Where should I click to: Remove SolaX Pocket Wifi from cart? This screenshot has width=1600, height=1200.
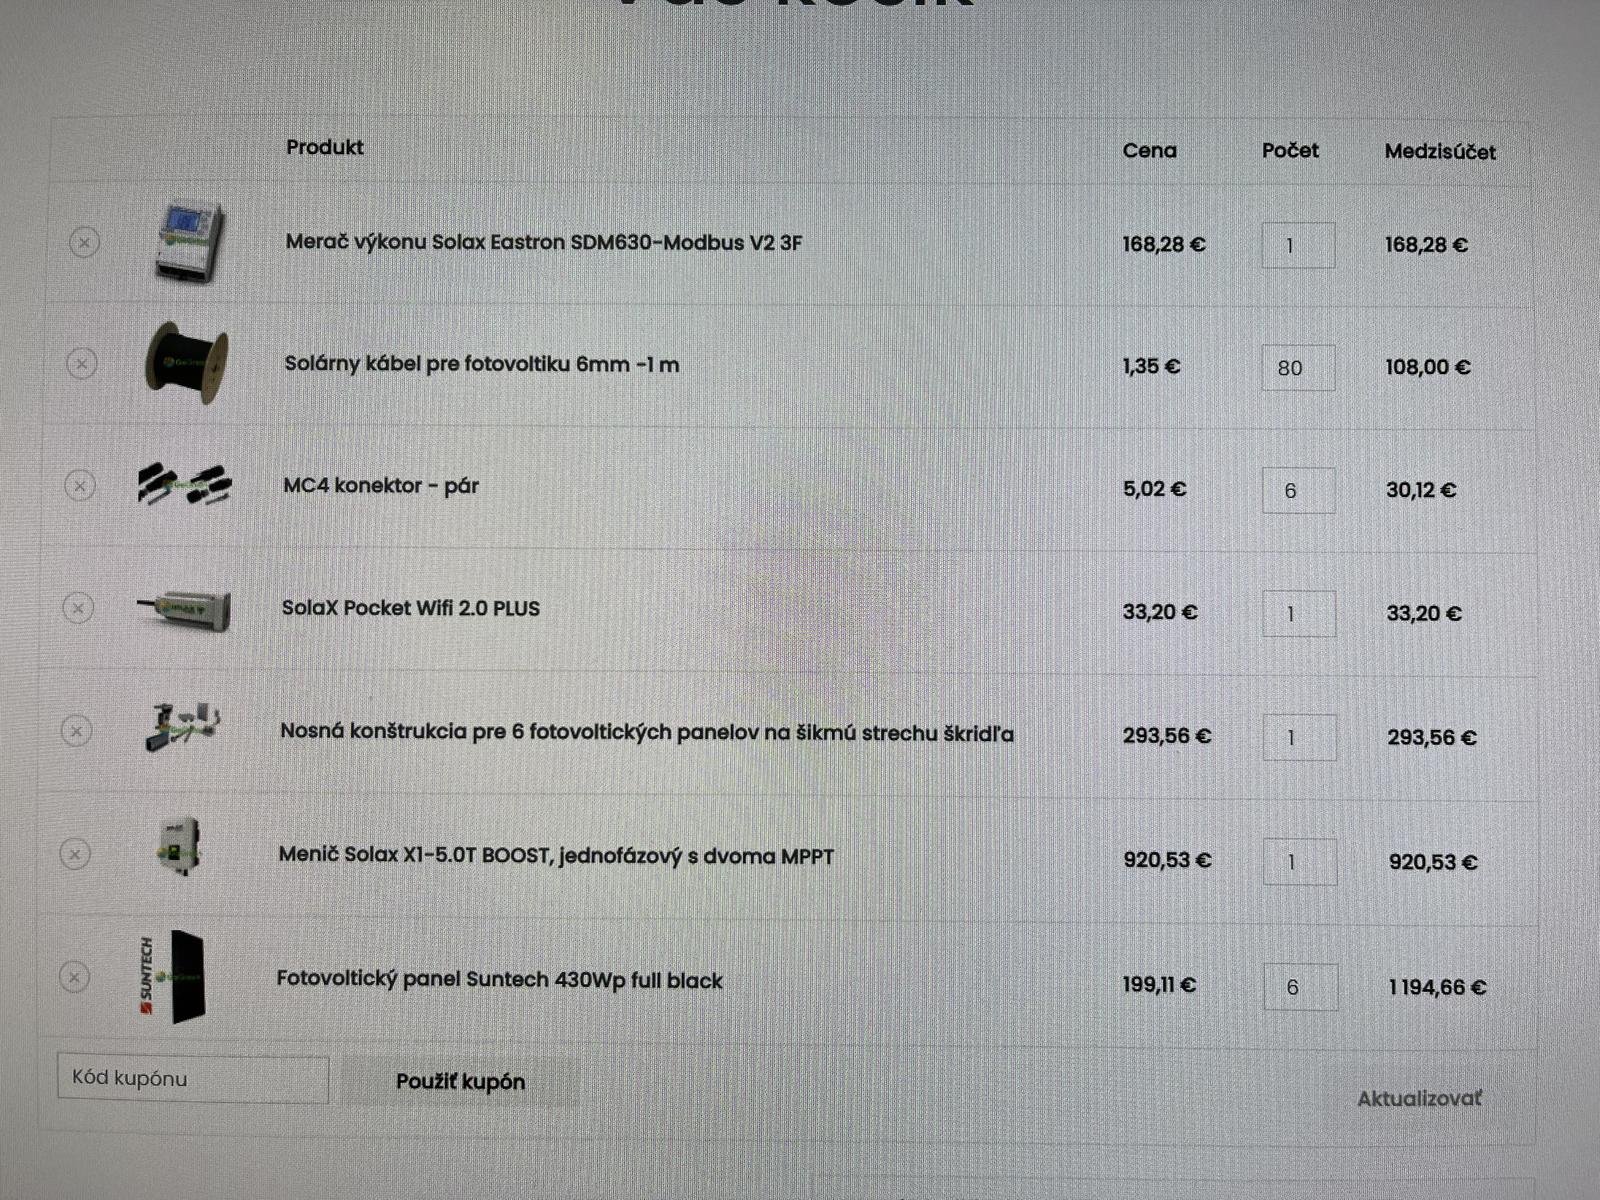tap(78, 608)
